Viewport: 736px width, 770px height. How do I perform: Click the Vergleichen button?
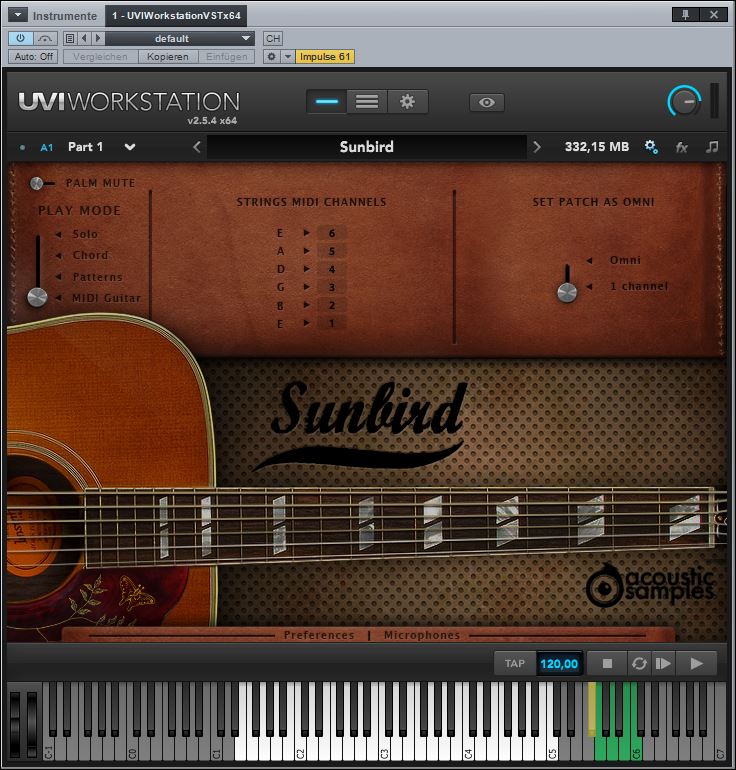click(100, 56)
